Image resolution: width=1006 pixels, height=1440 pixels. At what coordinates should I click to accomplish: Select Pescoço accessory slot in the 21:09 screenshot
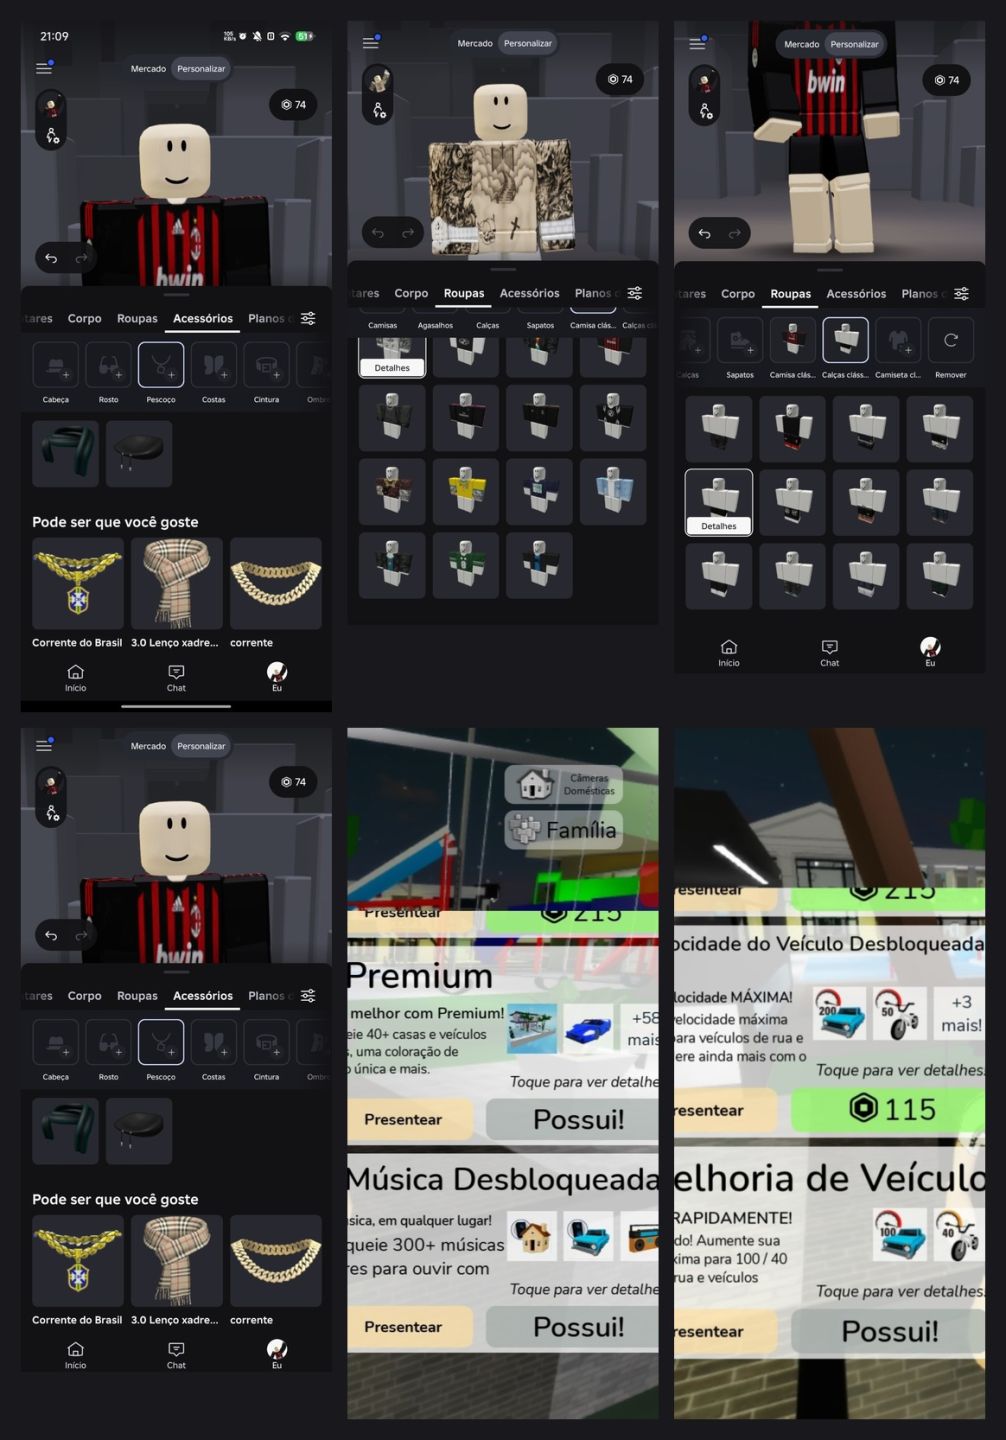[161, 365]
